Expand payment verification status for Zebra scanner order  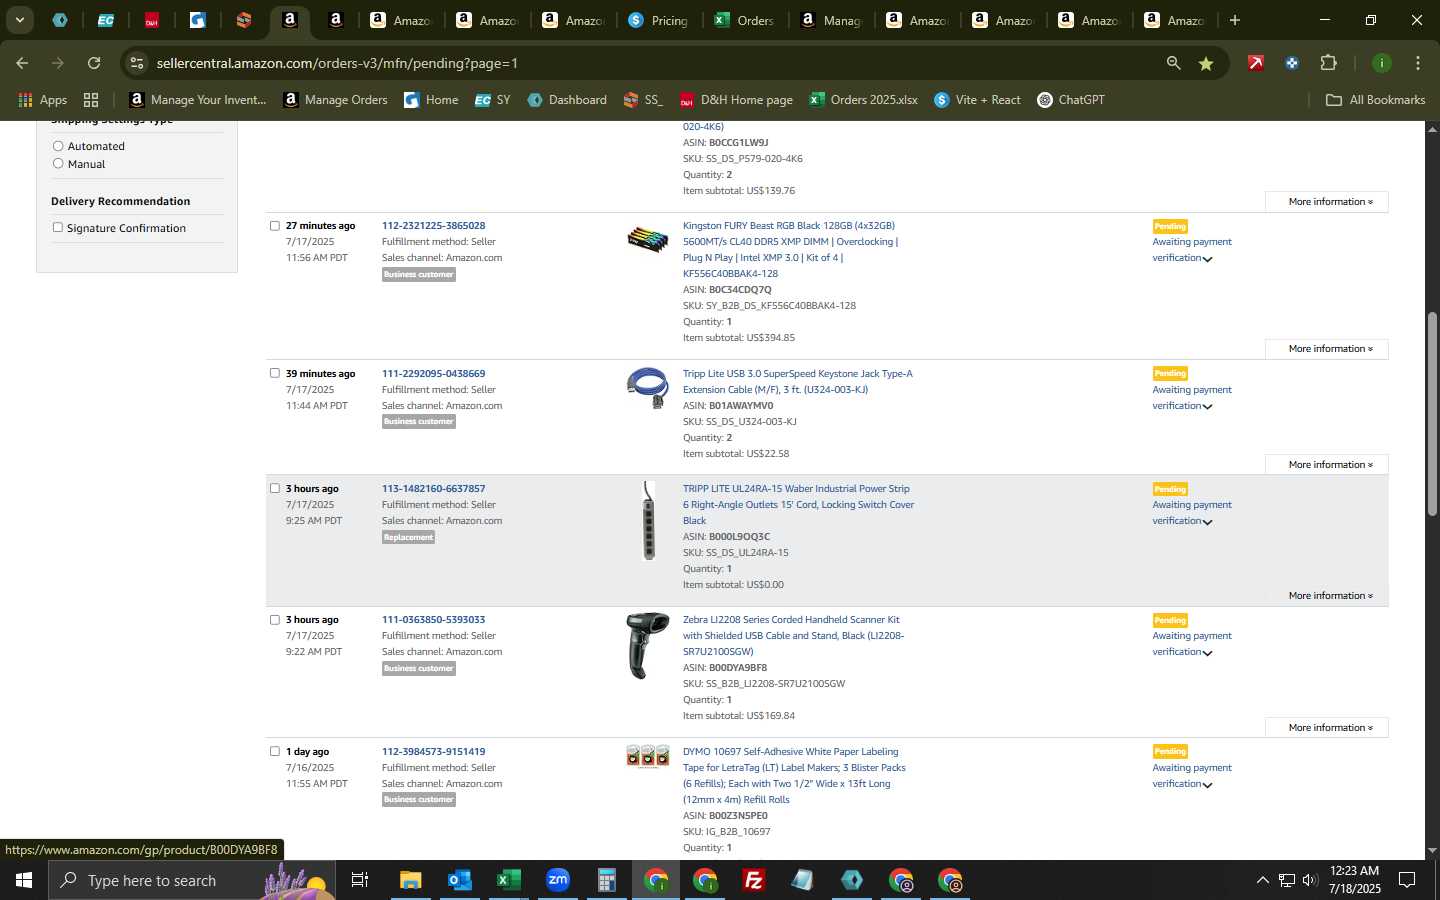point(1208,653)
